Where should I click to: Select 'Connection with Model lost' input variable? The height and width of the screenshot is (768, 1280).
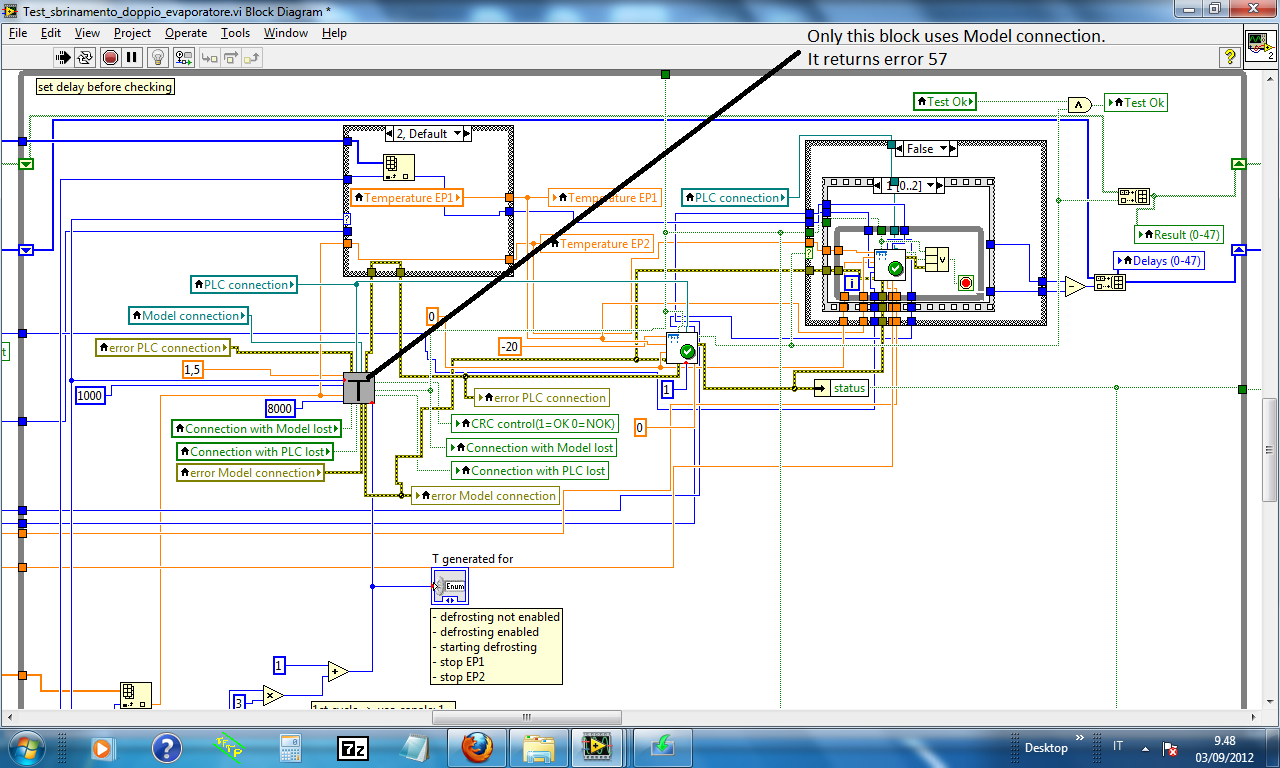pos(256,428)
